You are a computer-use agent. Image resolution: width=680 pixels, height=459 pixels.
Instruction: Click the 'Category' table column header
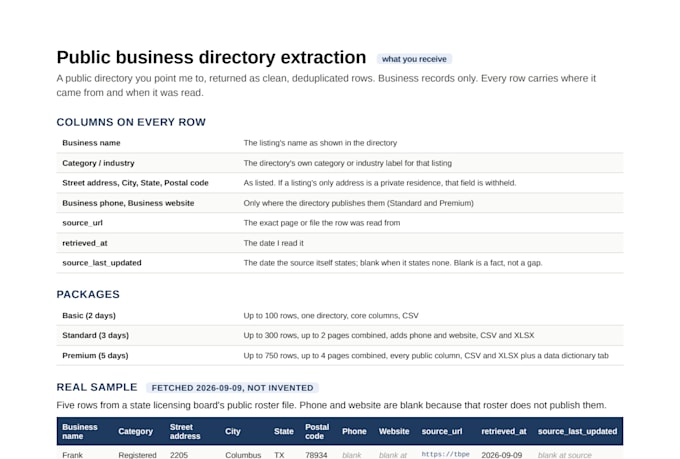pyautogui.click(x=135, y=432)
